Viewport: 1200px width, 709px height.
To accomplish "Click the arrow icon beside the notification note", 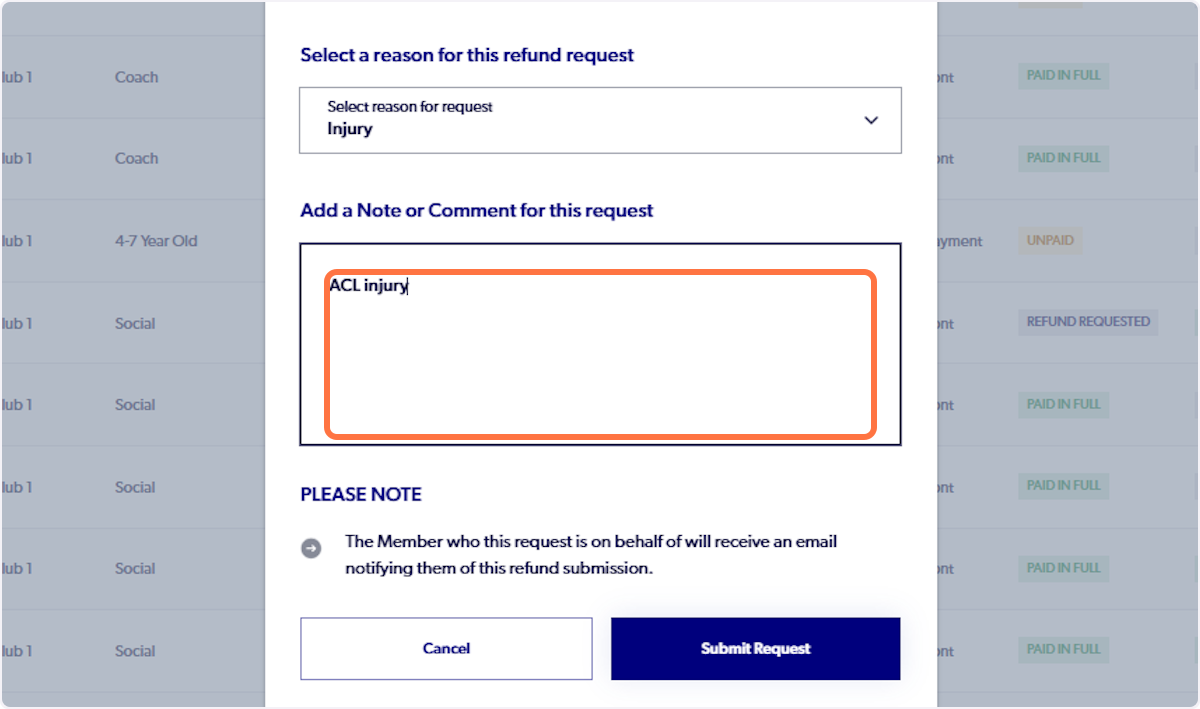I will pos(312,548).
